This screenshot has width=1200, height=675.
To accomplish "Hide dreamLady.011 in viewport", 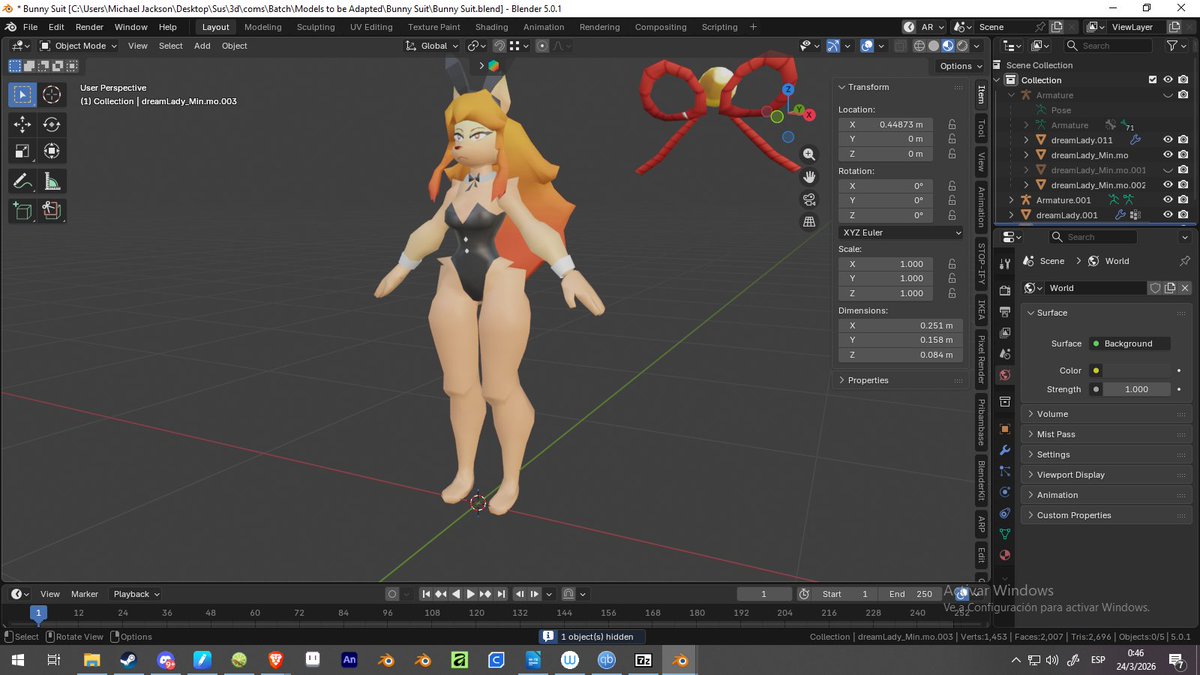I will (x=1168, y=140).
